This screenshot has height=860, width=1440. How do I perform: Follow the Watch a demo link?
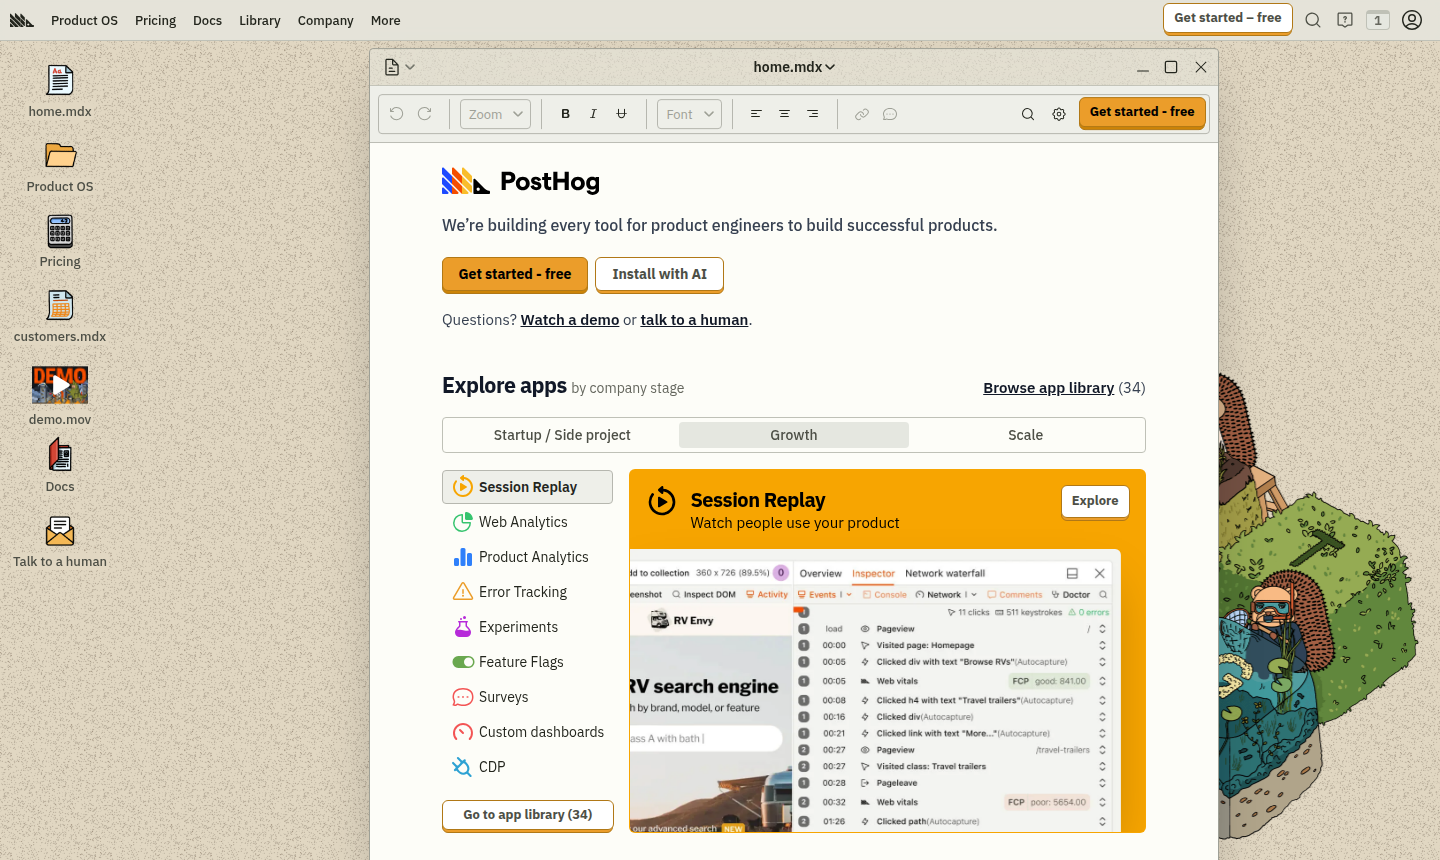[x=569, y=320]
